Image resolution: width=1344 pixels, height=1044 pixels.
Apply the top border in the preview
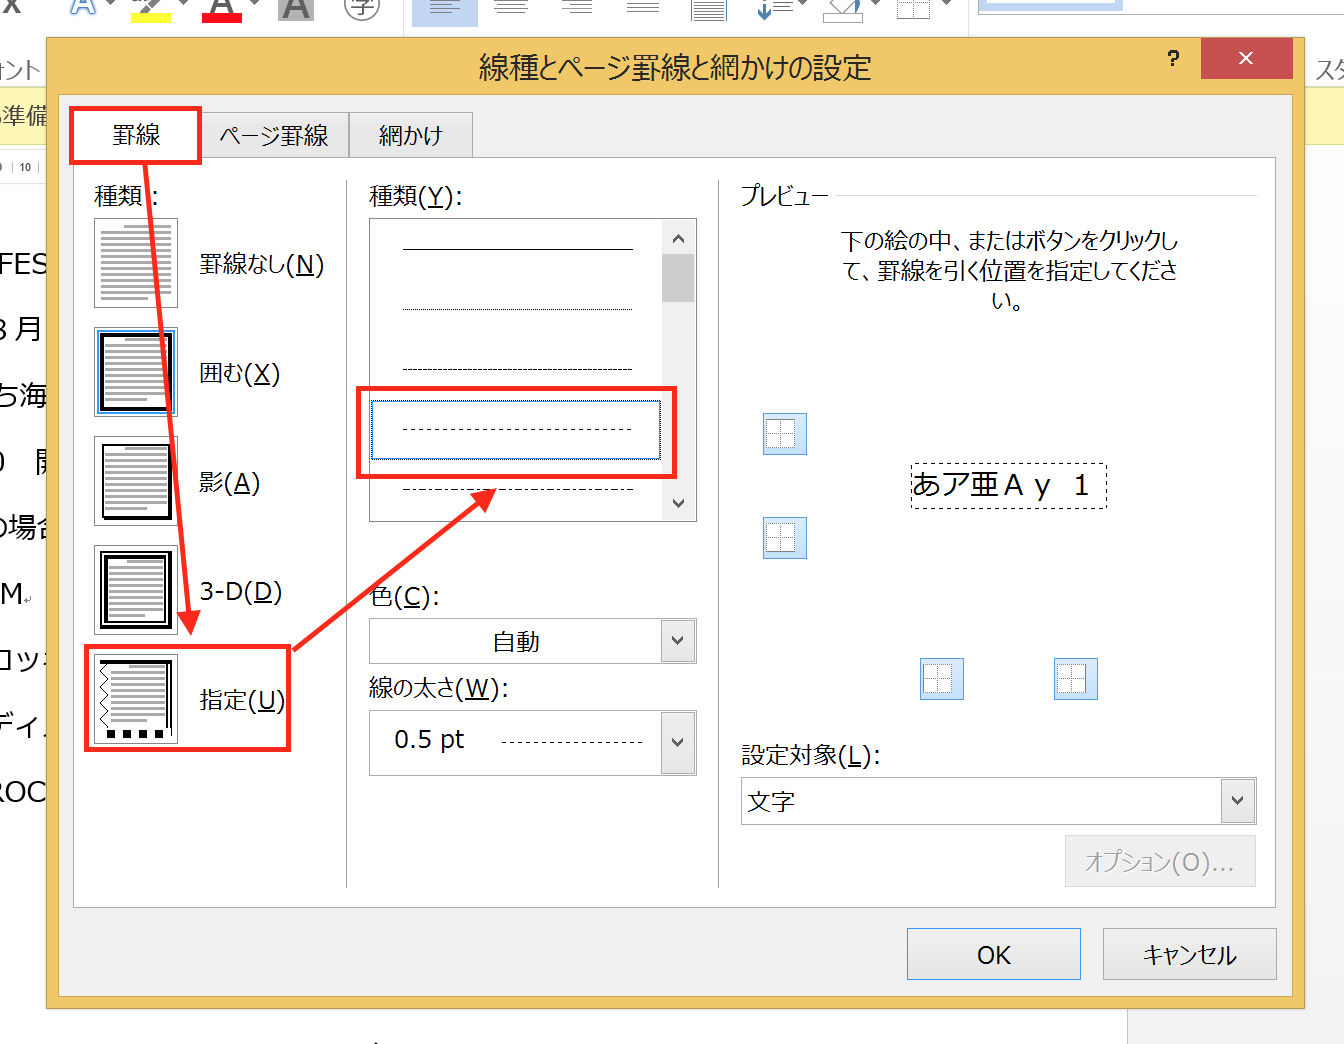[784, 434]
